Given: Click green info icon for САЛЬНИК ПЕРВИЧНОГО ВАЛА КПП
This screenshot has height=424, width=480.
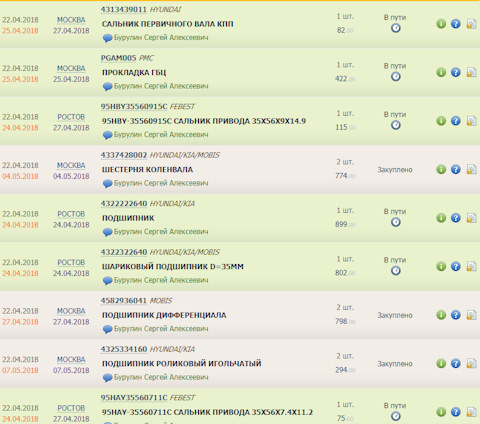Looking at the screenshot, I should coord(441,24).
